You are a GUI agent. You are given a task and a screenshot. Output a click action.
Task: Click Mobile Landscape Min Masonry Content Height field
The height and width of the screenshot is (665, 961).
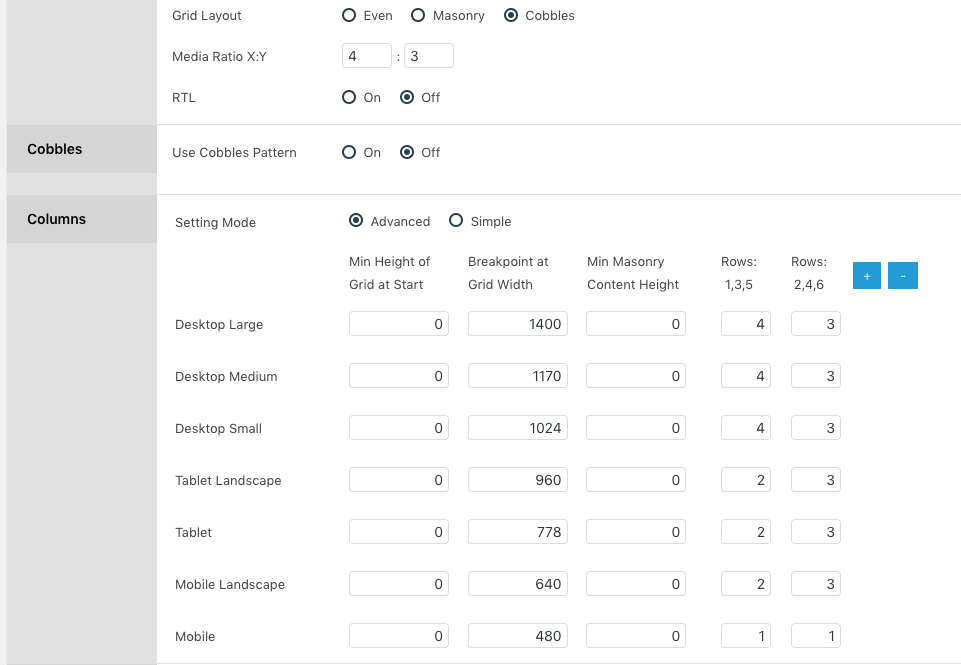(636, 583)
